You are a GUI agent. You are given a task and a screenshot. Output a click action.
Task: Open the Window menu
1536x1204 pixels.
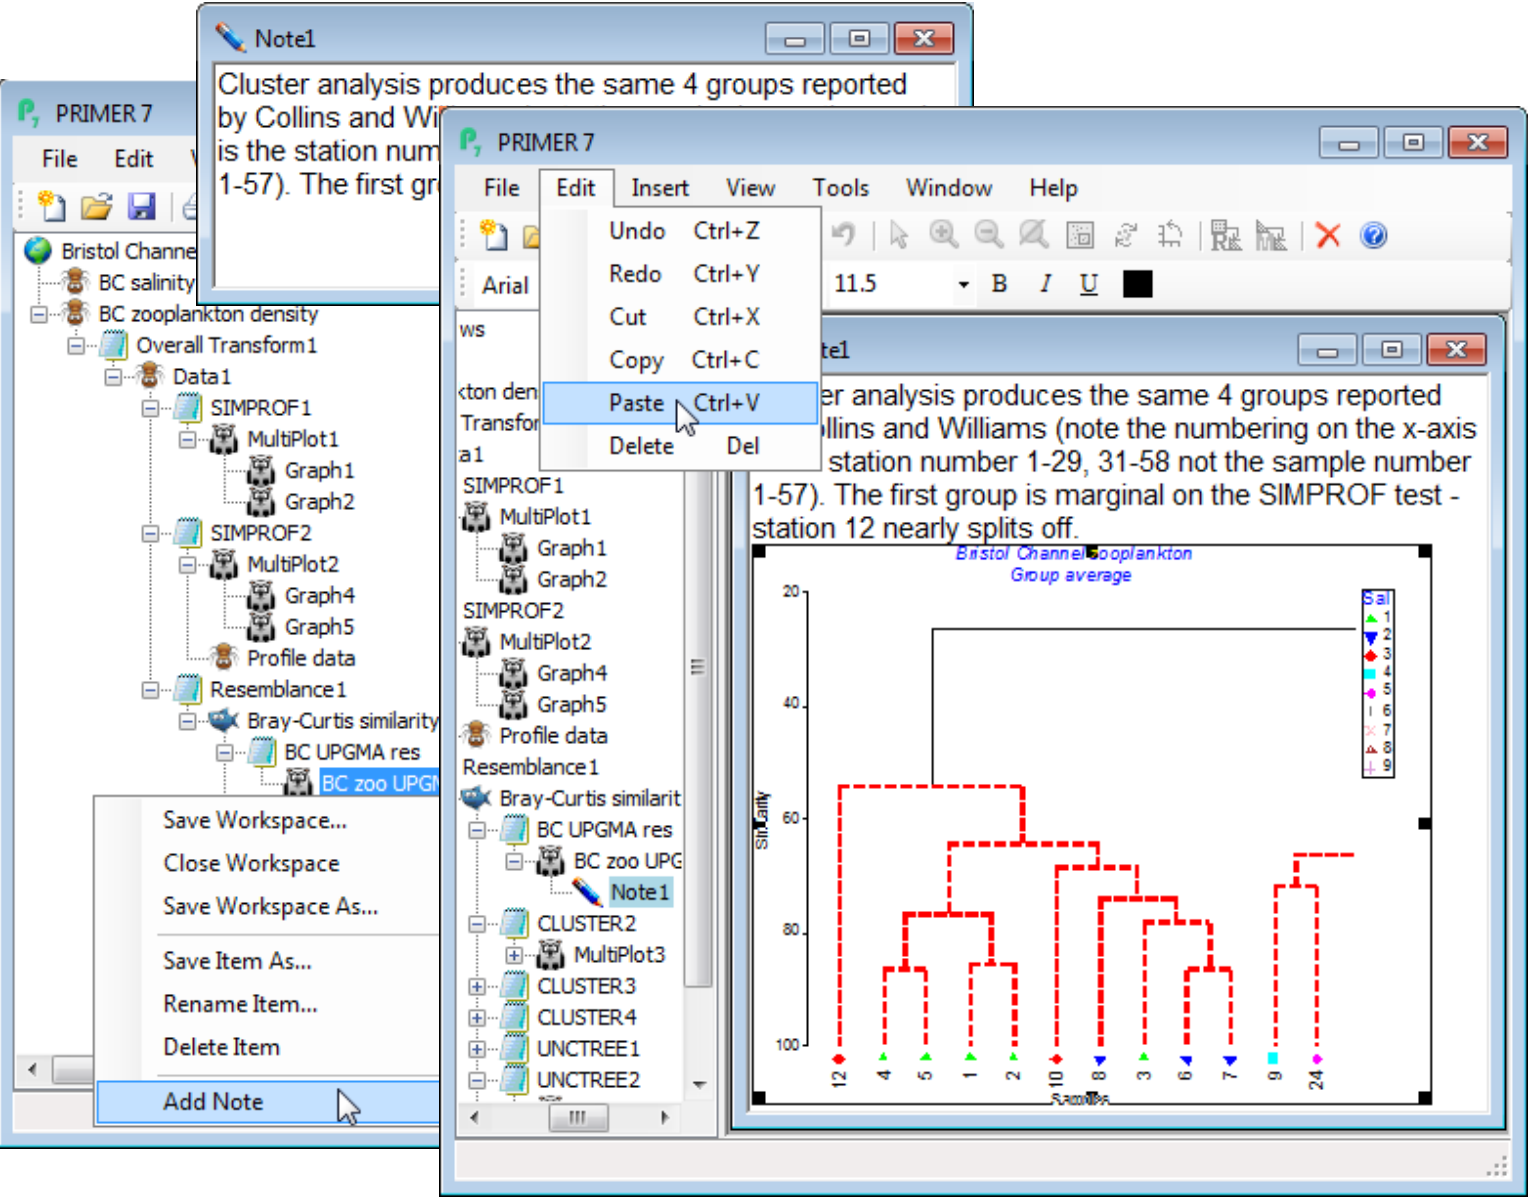948,188
